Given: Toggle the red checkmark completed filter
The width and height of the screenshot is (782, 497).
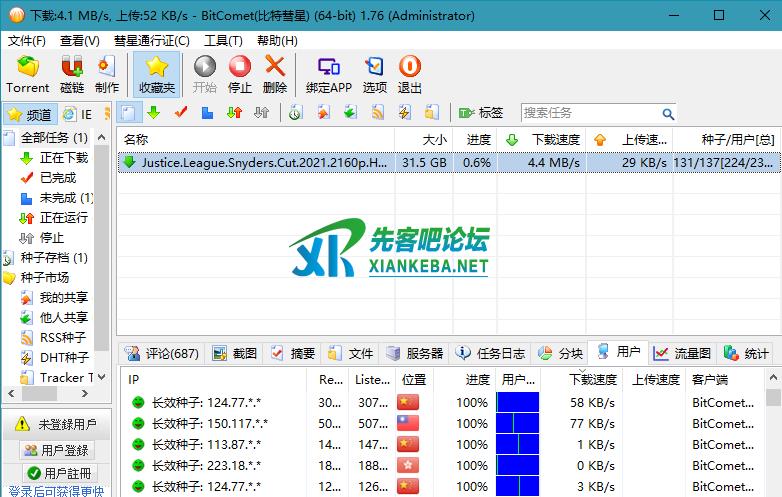Looking at the screenshot, I should coord(181,113).
